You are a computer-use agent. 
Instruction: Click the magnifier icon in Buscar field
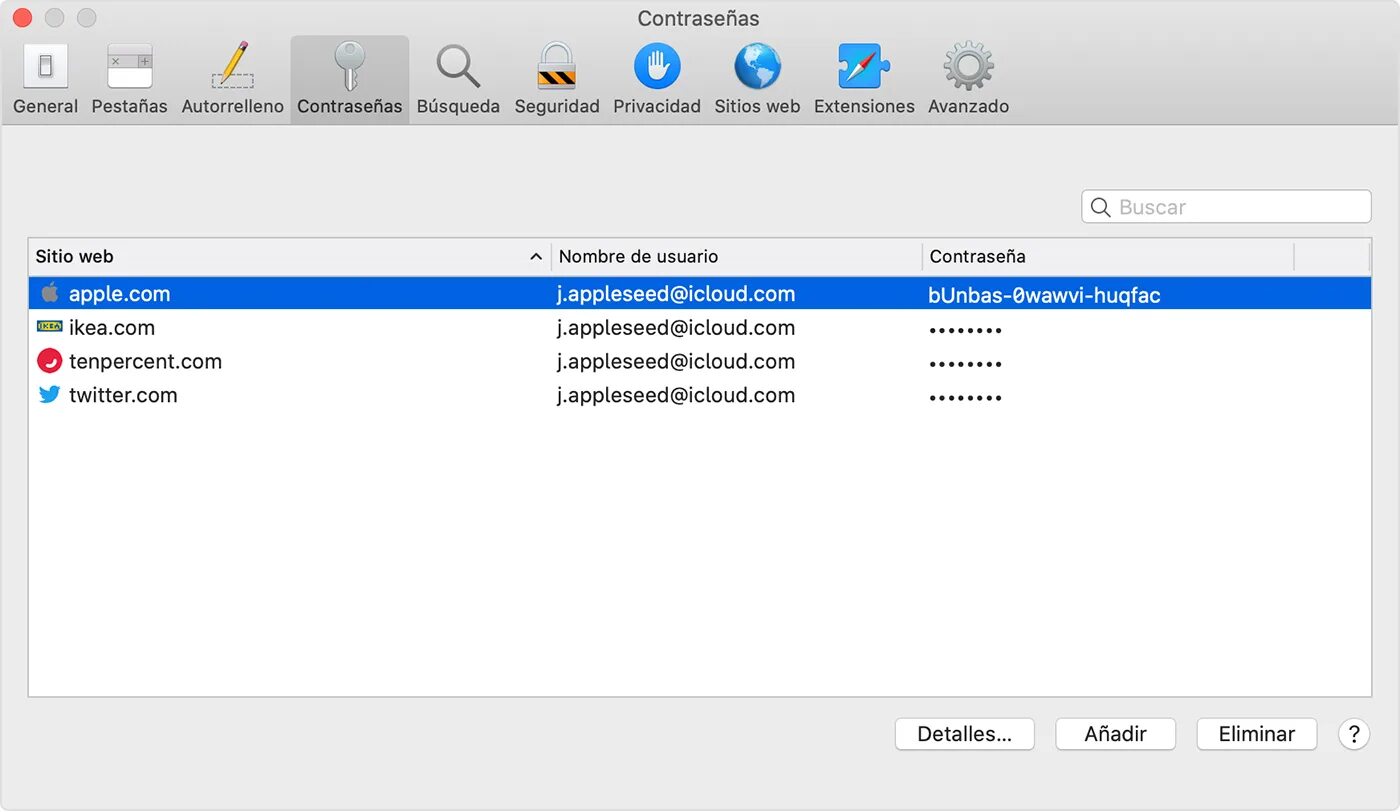pos(1100,207)
